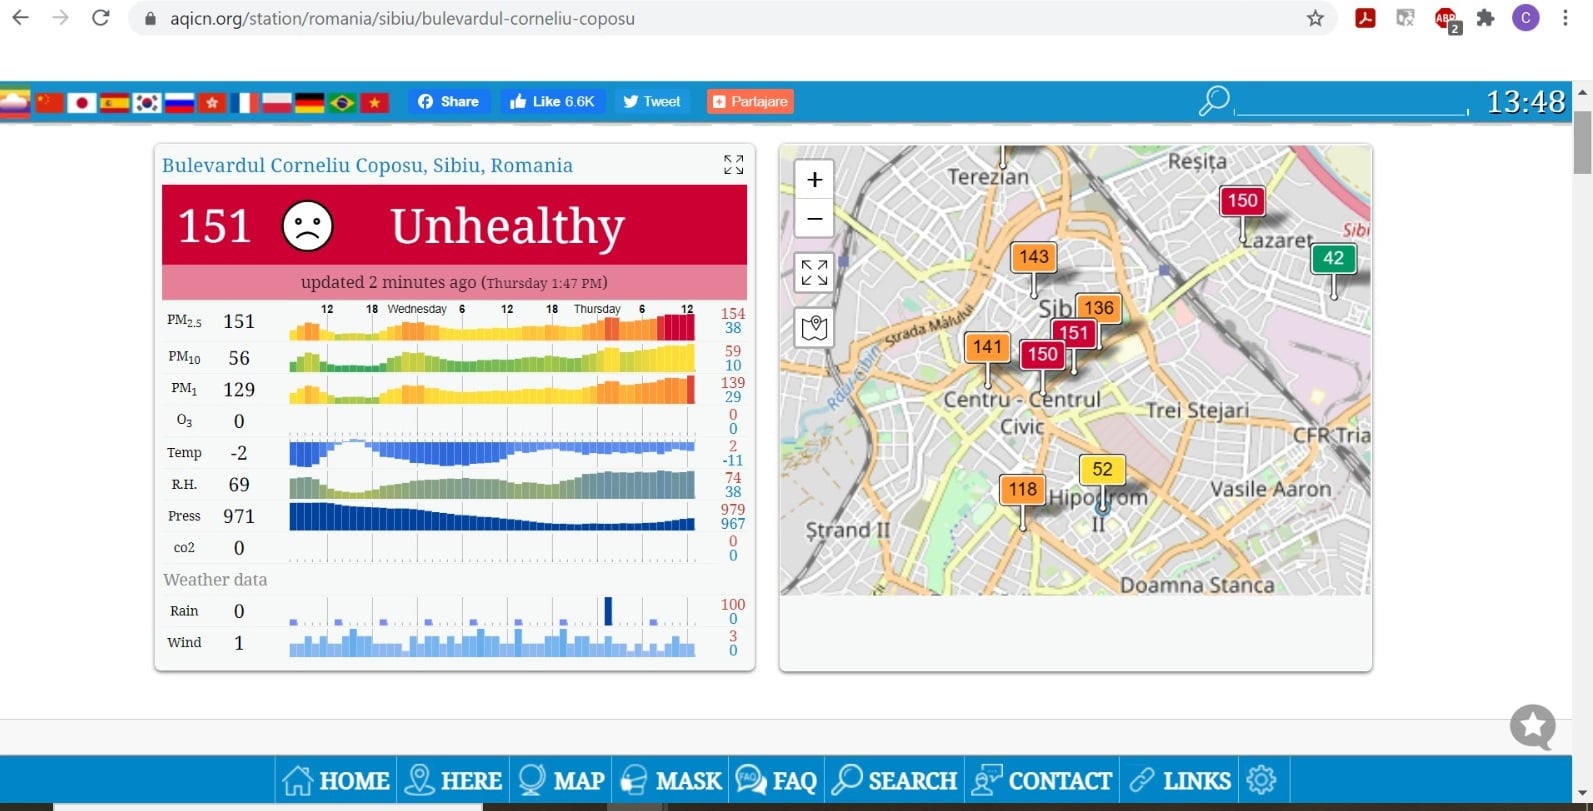
Task: Open the browser Extensions puzzle menu
Action: (1486, 18)
